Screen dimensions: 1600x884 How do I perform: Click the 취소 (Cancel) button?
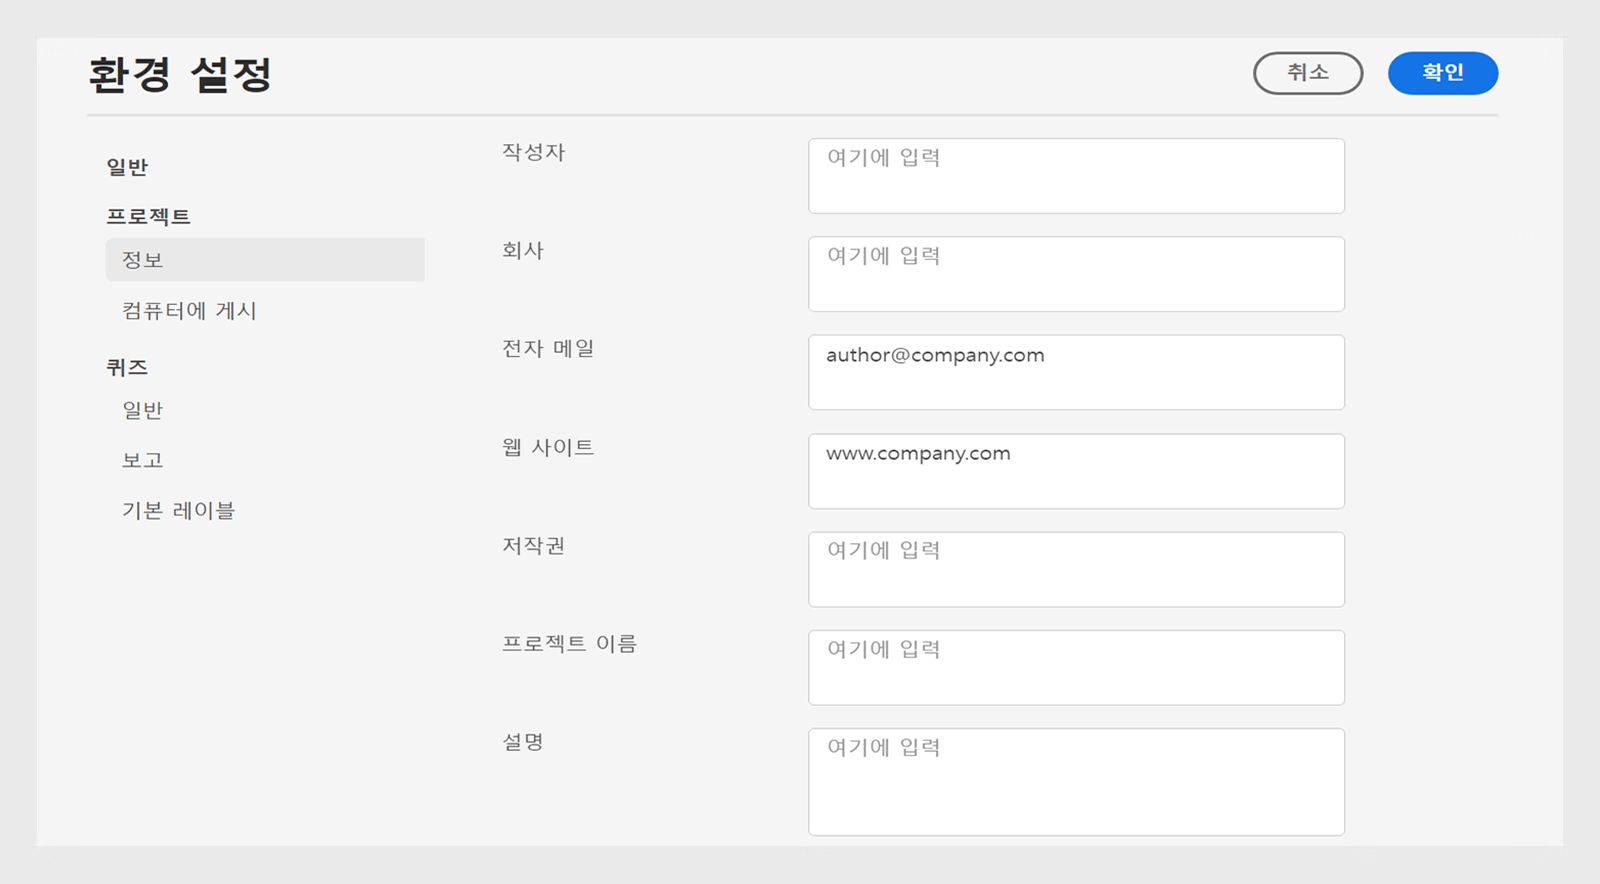1307,73
